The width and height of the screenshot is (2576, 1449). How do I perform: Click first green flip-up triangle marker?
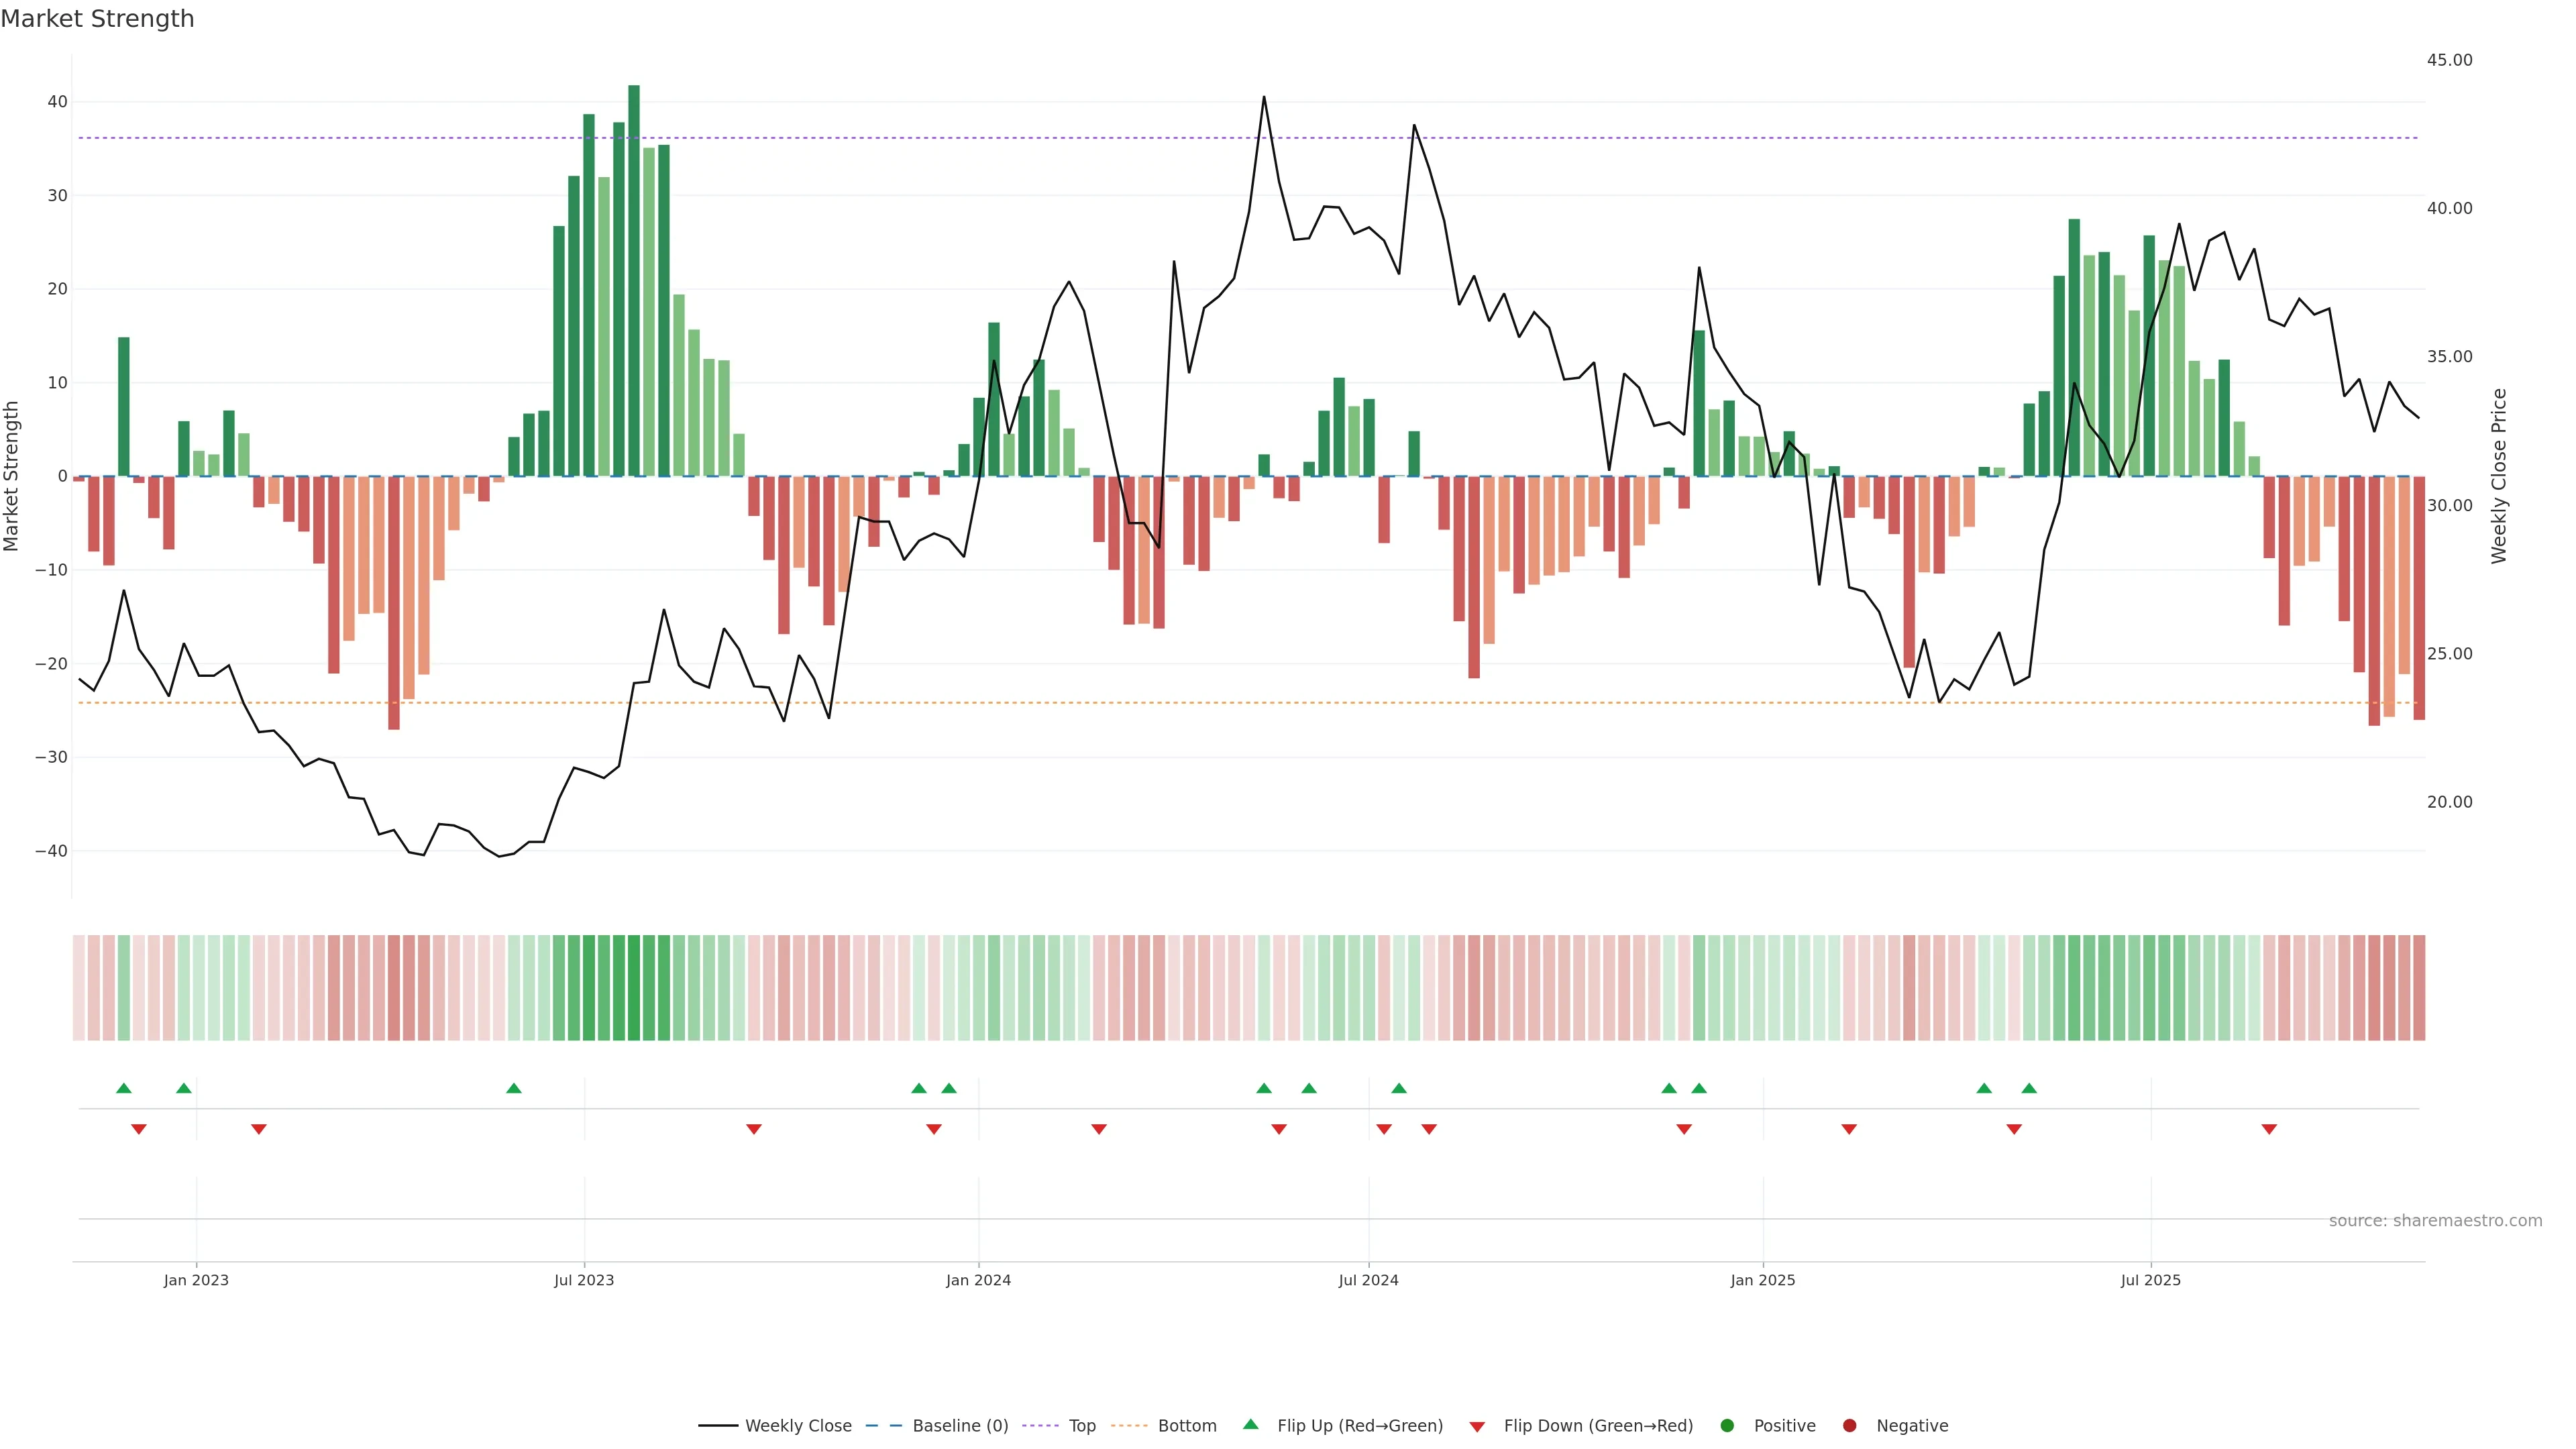click(124, 1088)
